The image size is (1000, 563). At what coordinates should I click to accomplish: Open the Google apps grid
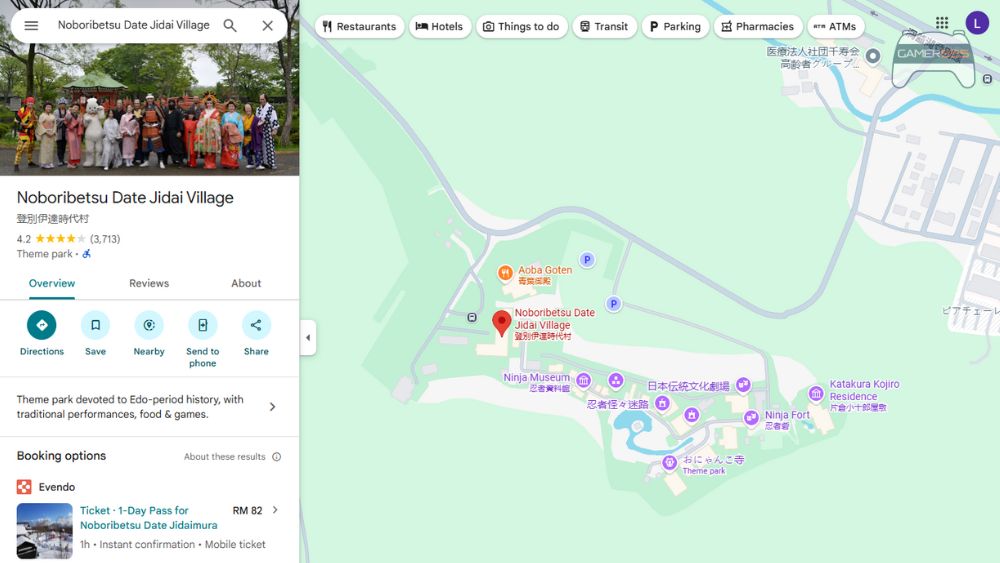click(941, 23)
